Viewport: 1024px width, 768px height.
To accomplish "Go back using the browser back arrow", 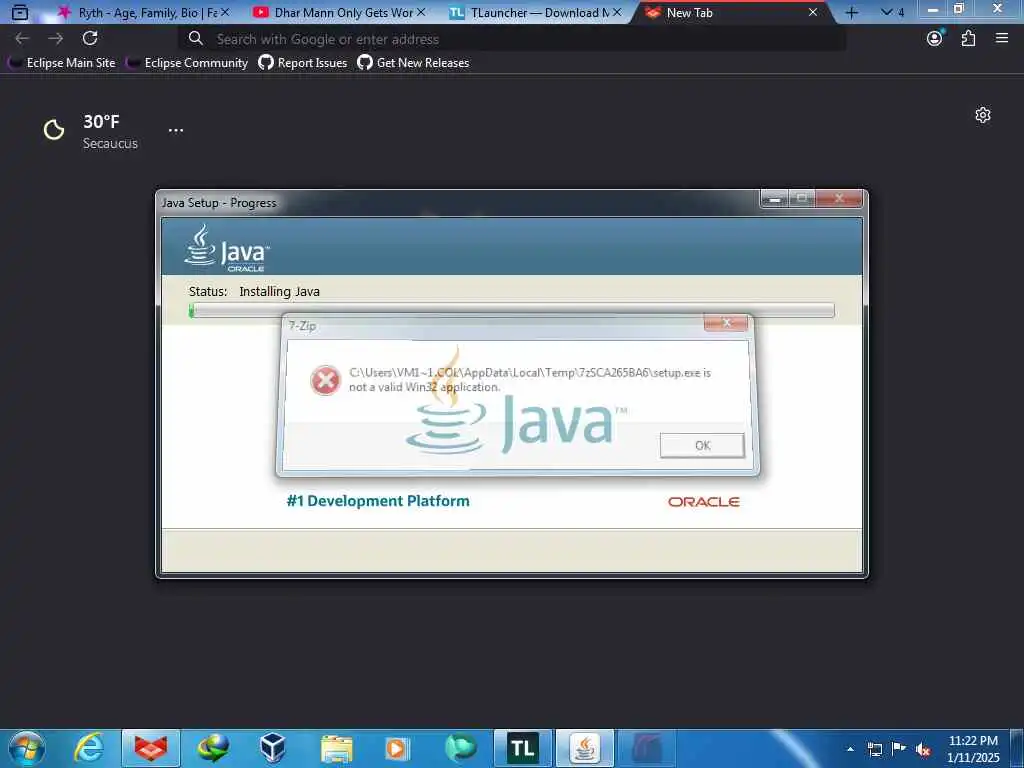I will point(22,39).
